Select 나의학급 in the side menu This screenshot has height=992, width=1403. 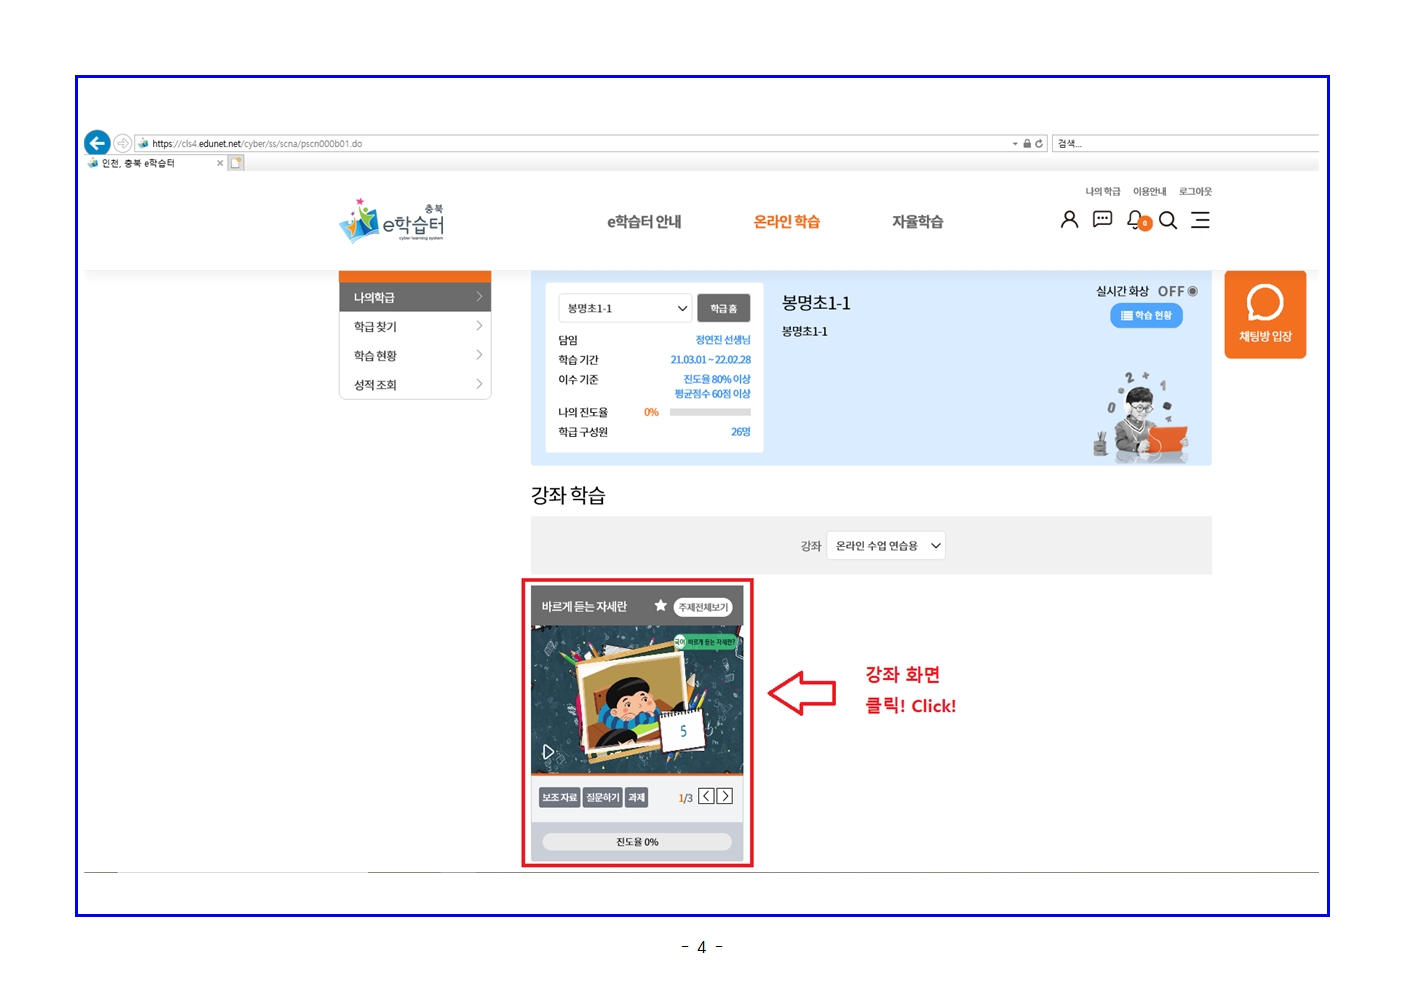[x=415, y=297]
